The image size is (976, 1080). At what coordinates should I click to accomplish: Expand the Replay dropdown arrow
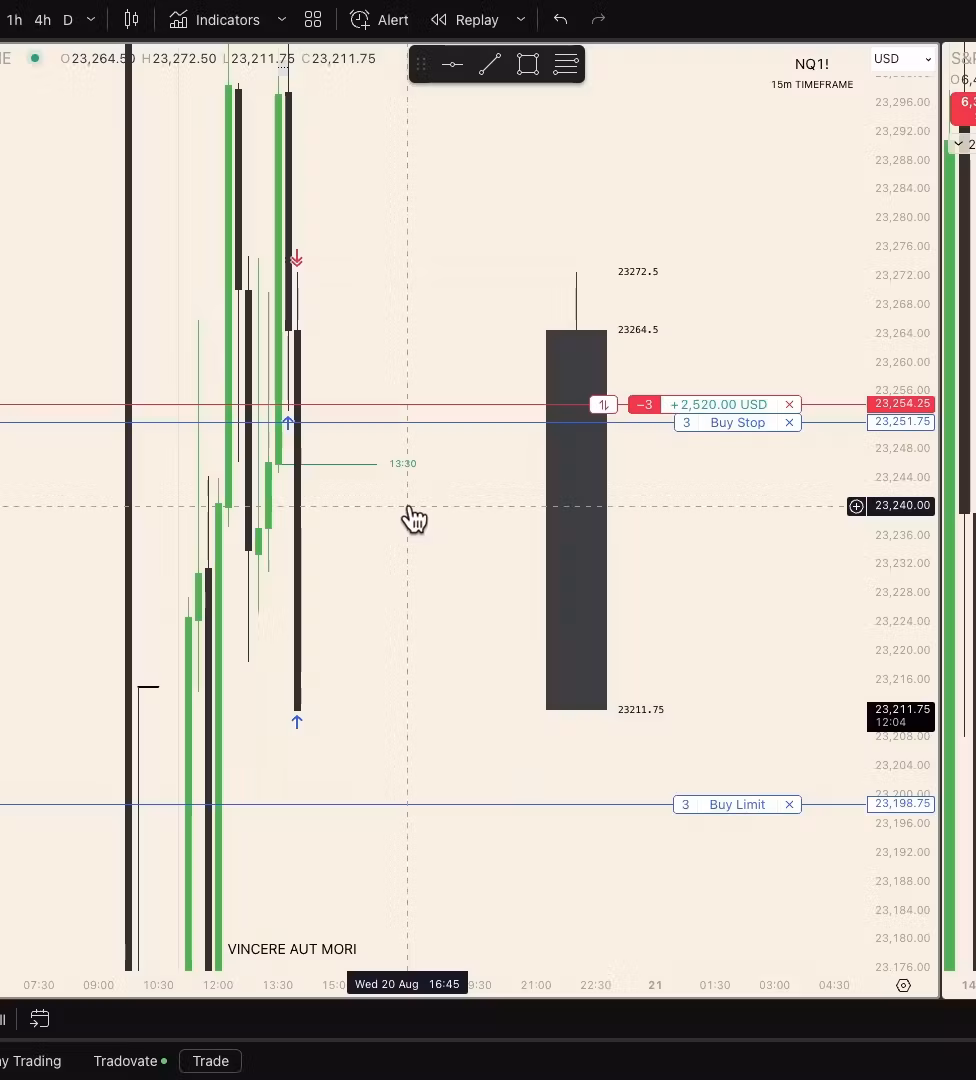tap(520, 20)
